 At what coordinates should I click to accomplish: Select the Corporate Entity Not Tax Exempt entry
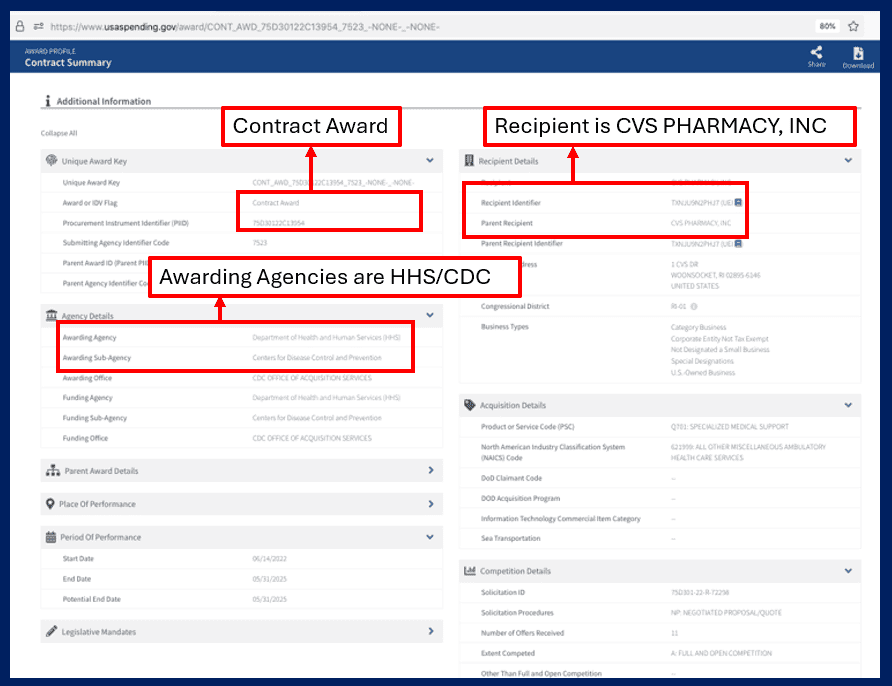click(x=720, y=339)
